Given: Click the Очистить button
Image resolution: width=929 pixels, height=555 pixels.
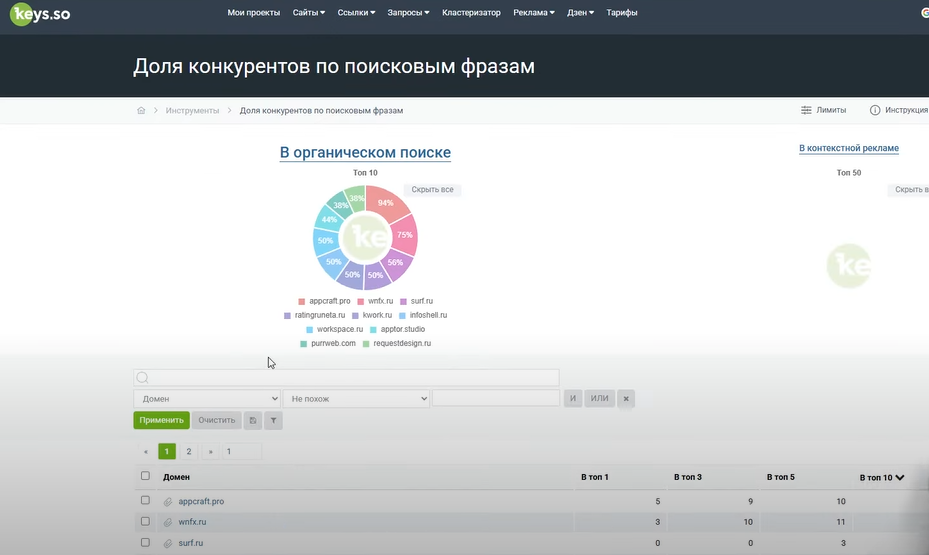Looking at the screenshot, I should [x=217, y=420].
